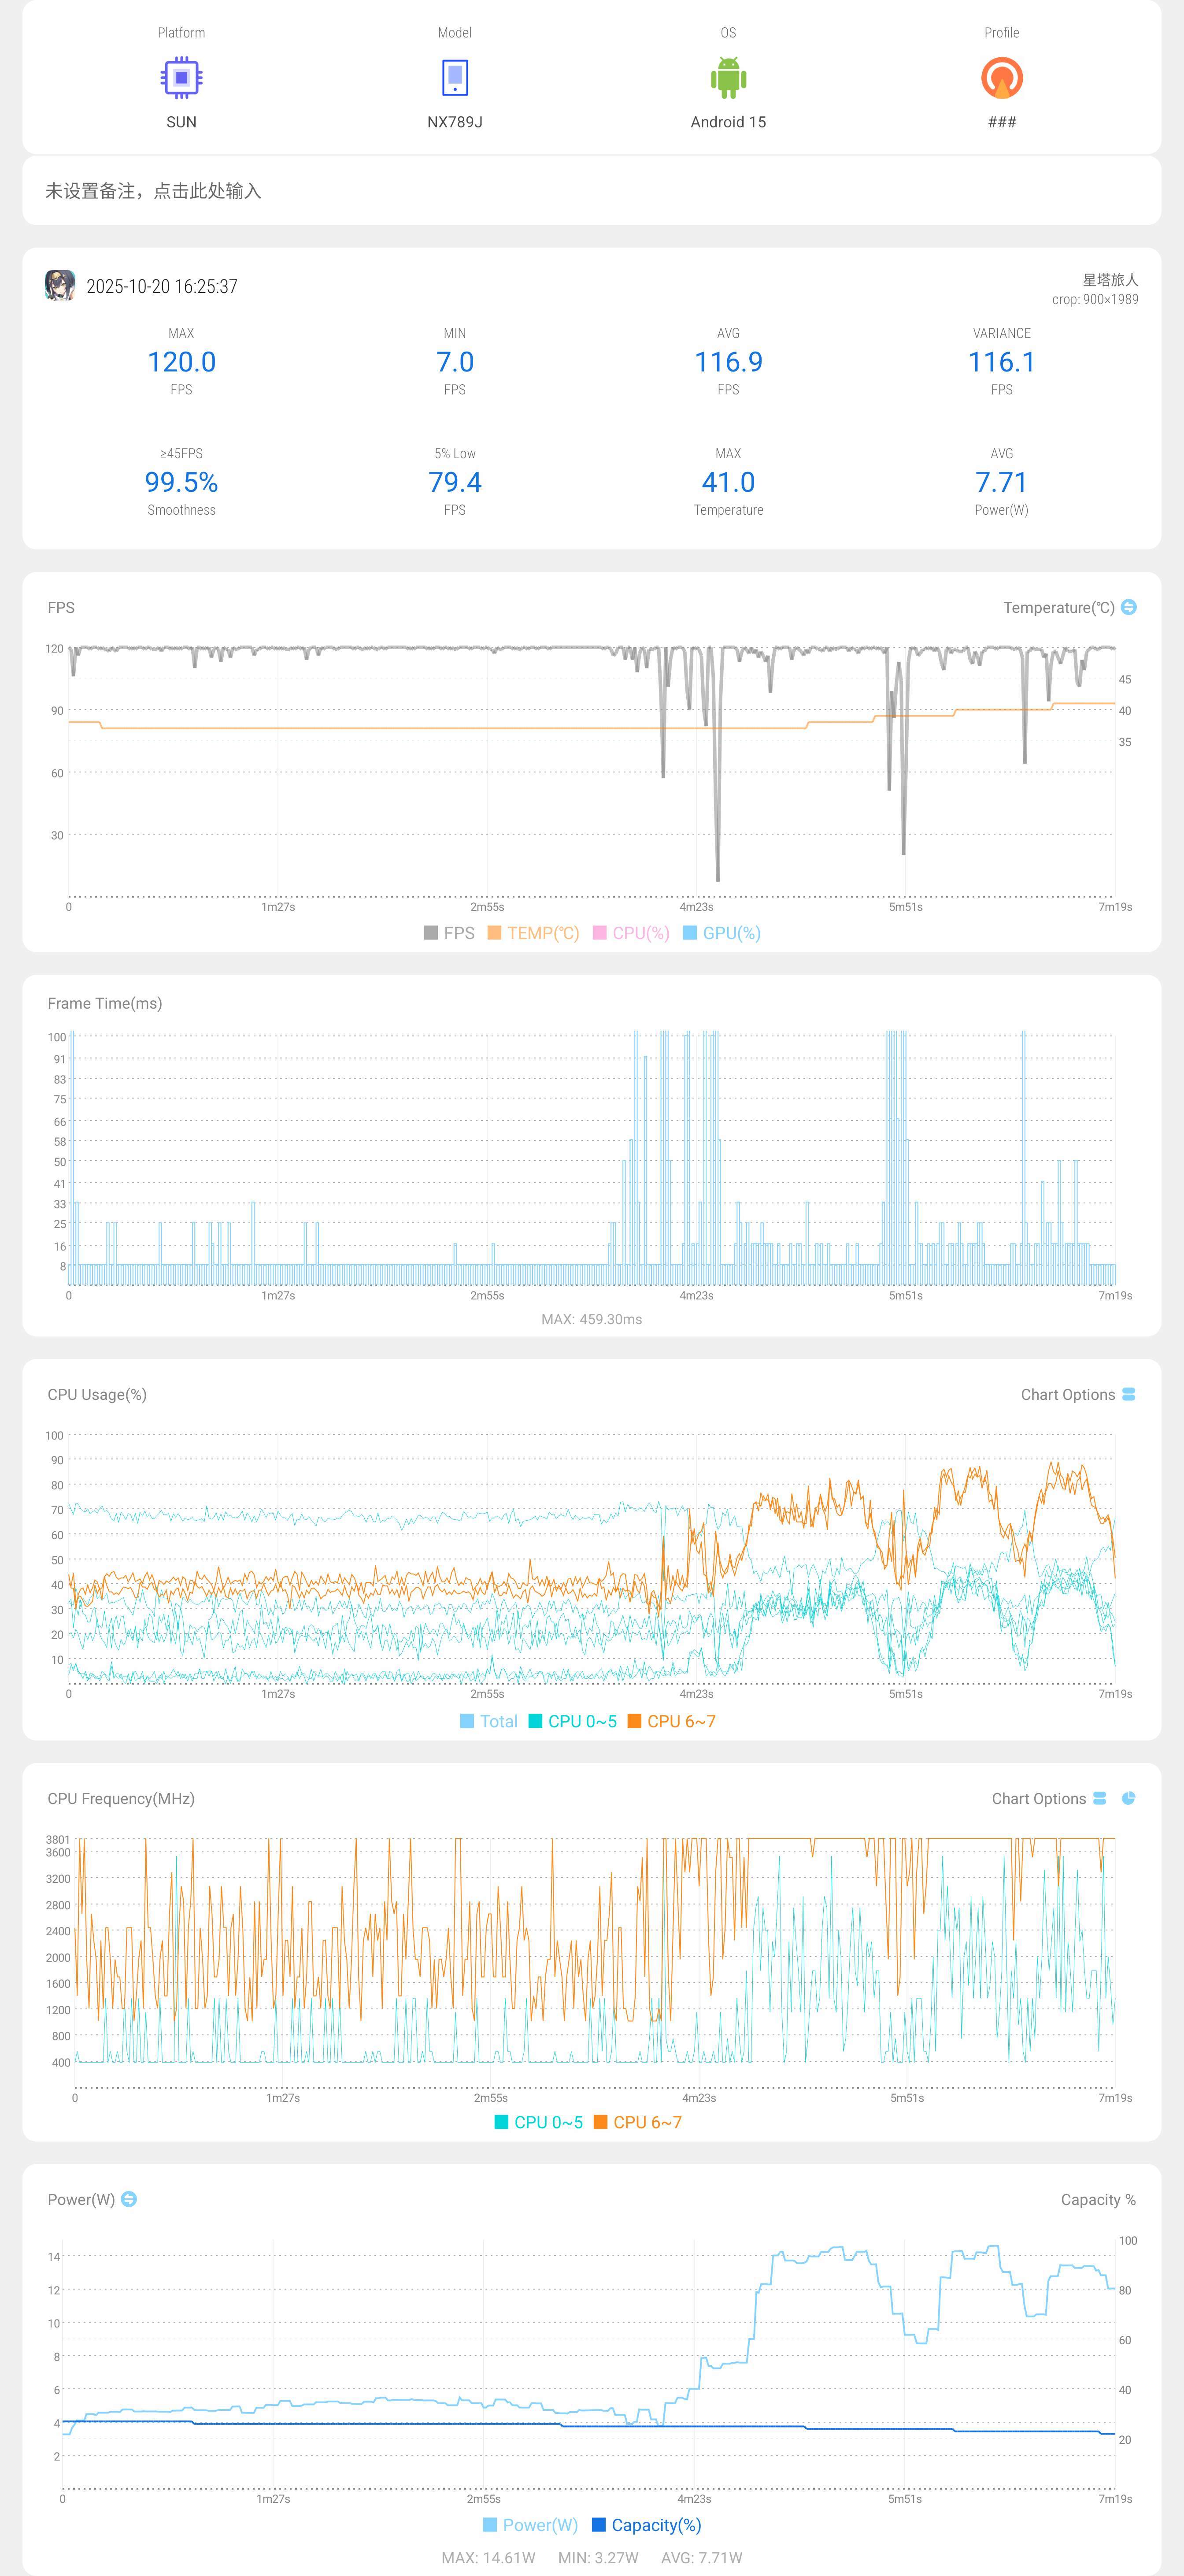Click the "AVG: 7.71W" power summary text
The width and height of the screenshot is (1184, 2576).
pyautogui.click(x=702, y=2557)
